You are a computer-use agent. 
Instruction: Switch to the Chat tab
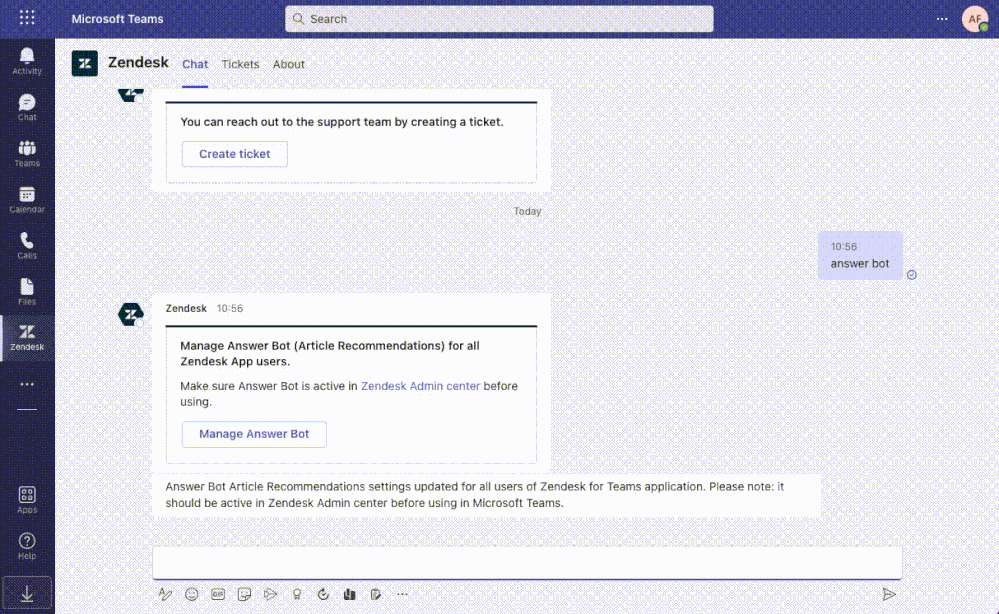tap(195, 64)
